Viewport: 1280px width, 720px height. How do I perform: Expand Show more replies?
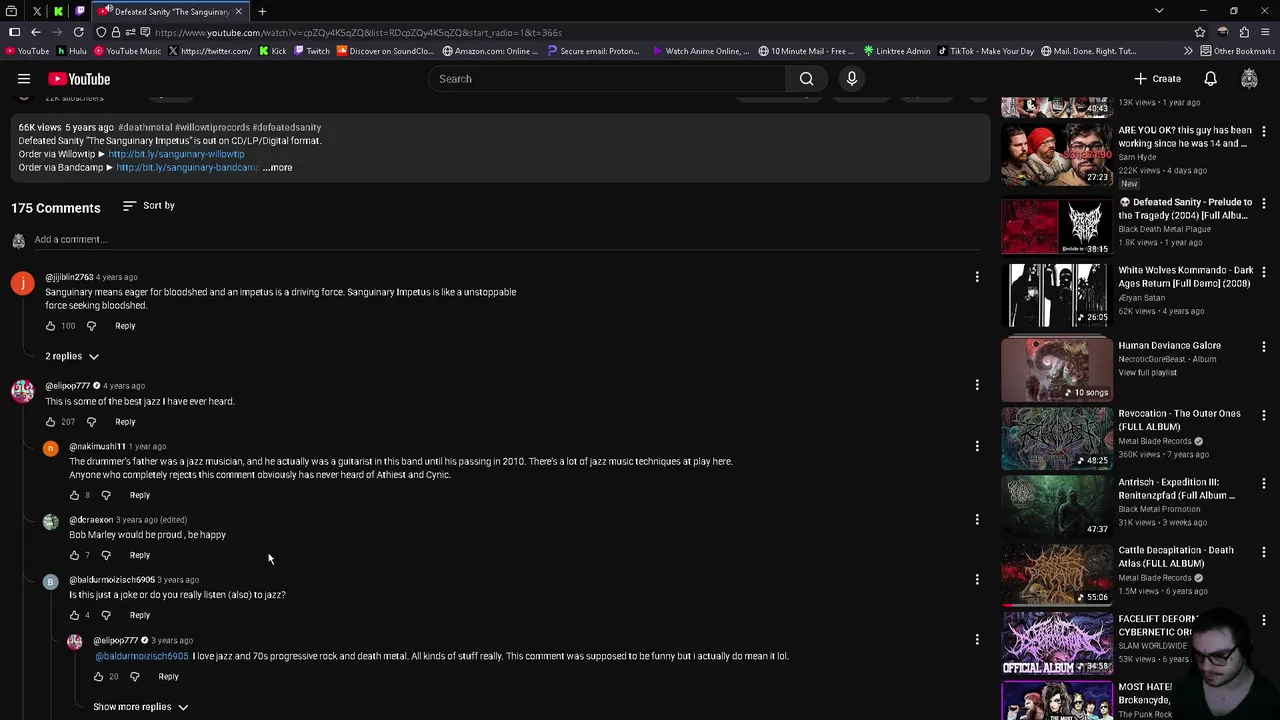tap(140, 707)
